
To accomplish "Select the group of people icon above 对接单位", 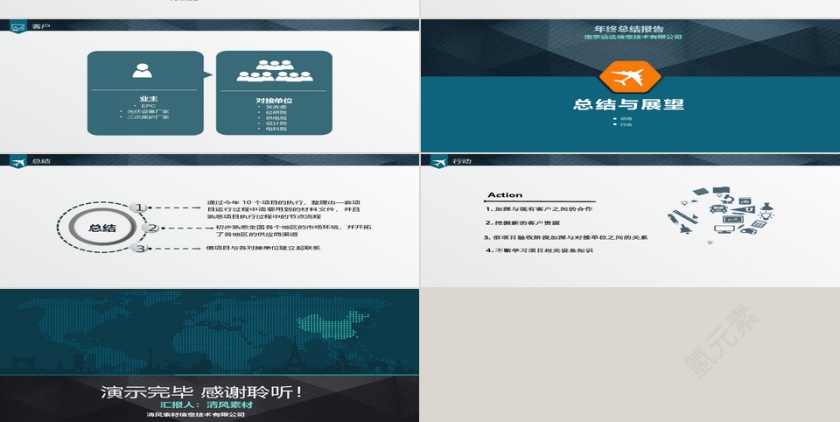I will coord(275,71).
